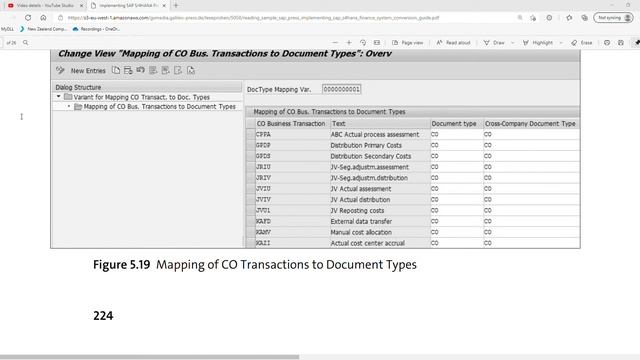This screenshot has height=360, width=640.
Task: Click the CO Business Transaction column header
Action: point(291,123)
